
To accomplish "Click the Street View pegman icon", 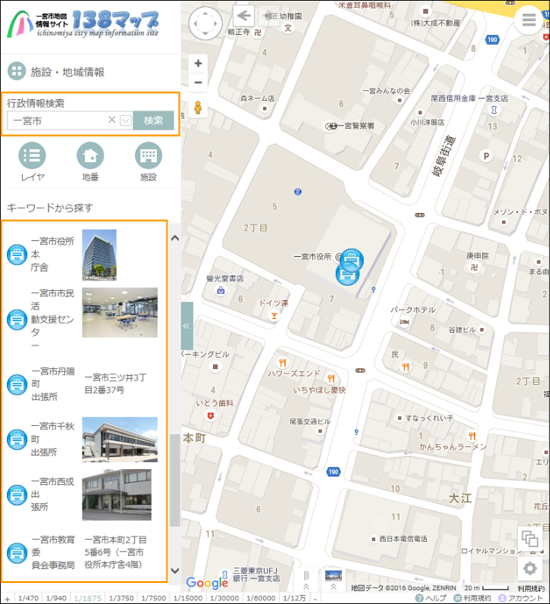I will pos(198,107).
